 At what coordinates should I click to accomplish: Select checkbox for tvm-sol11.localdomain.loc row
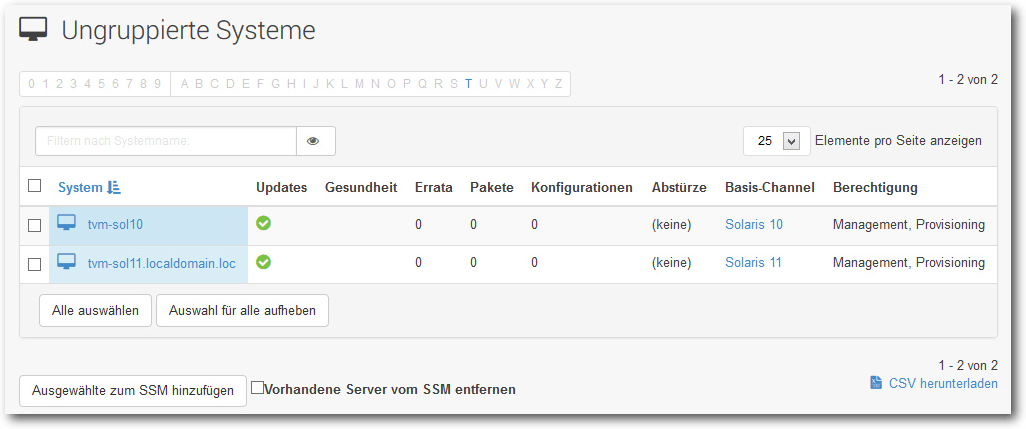34,265
